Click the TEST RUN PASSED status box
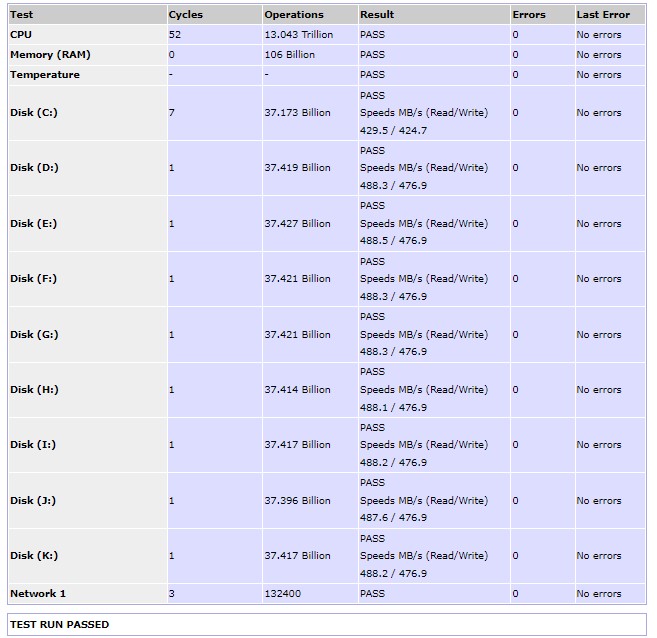The image size is (657, 638). point(327,625)
